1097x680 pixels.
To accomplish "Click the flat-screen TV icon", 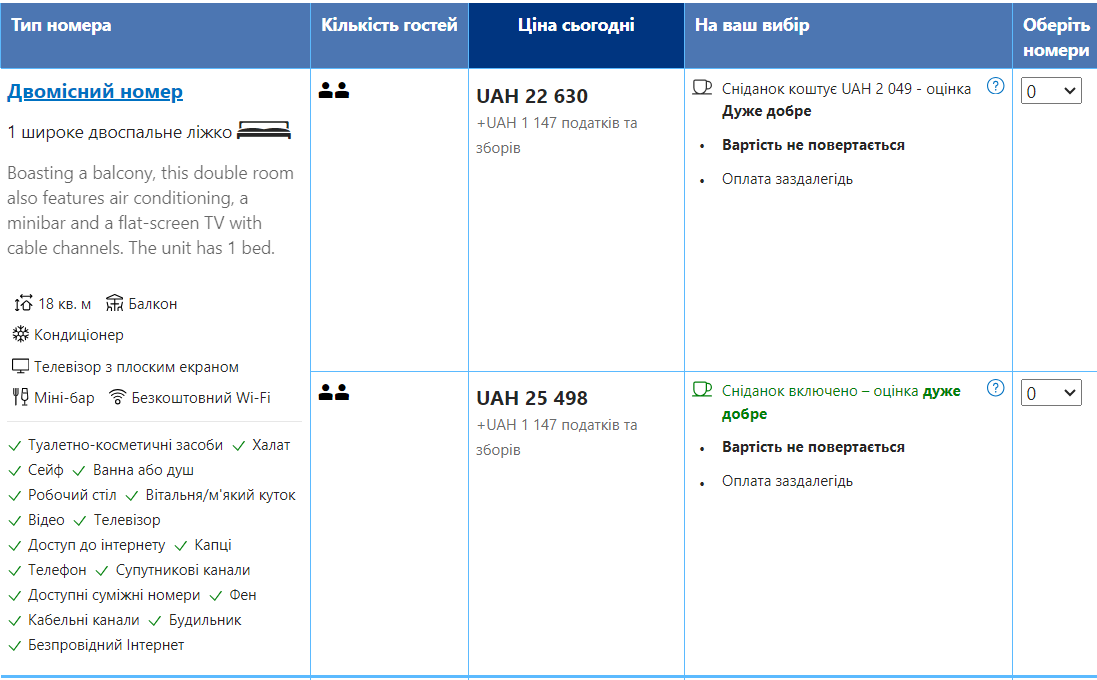I will pos(20,366).
